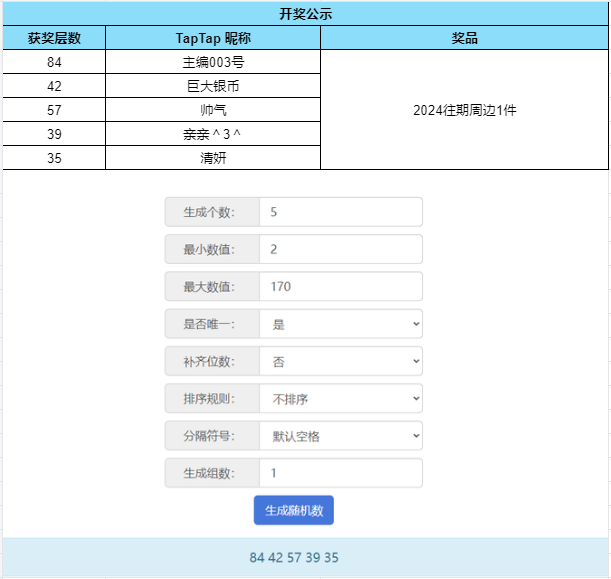Select the 奖品 column header

click(464, 38)
